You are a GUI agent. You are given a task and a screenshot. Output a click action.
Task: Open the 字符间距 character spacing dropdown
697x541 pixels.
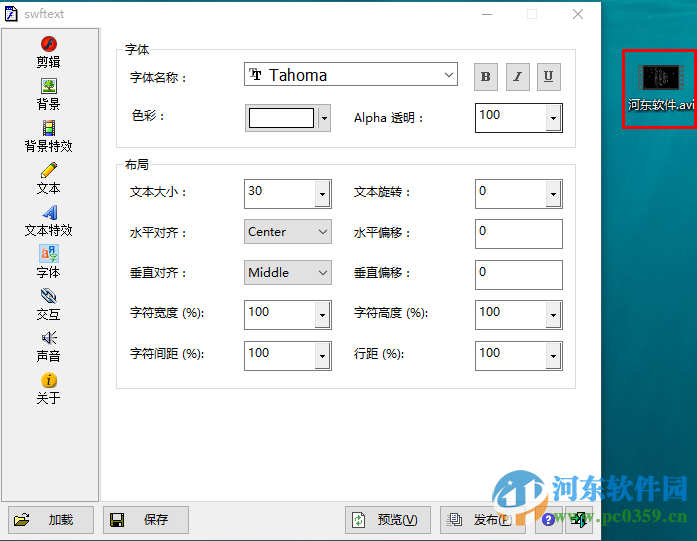(x=322, y=356)
